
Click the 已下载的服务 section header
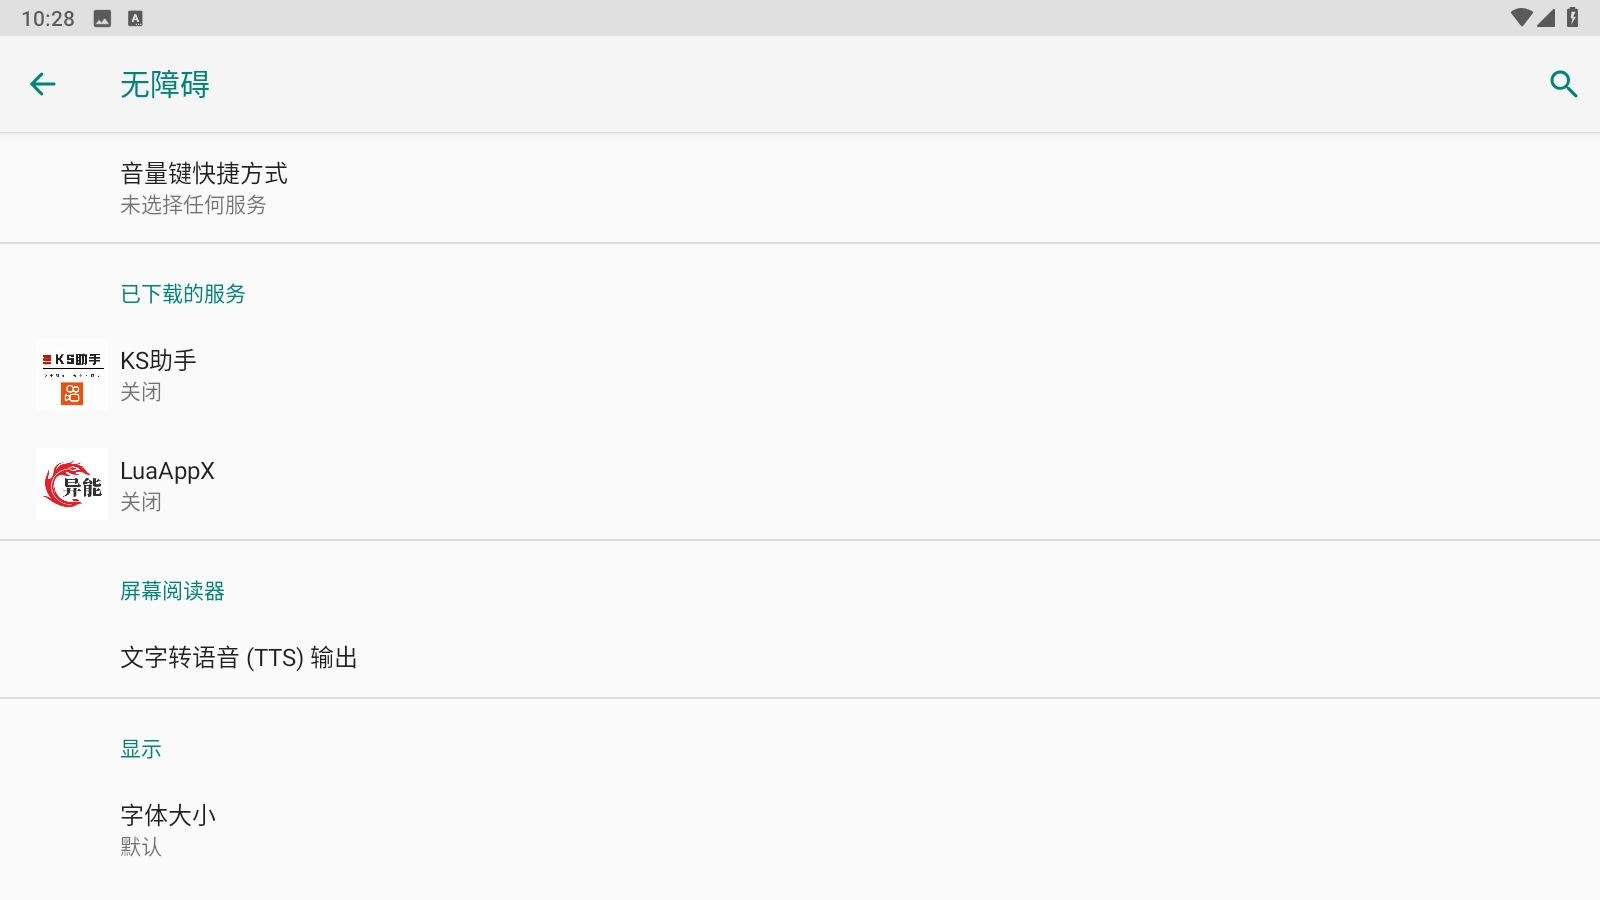[183, 294]
